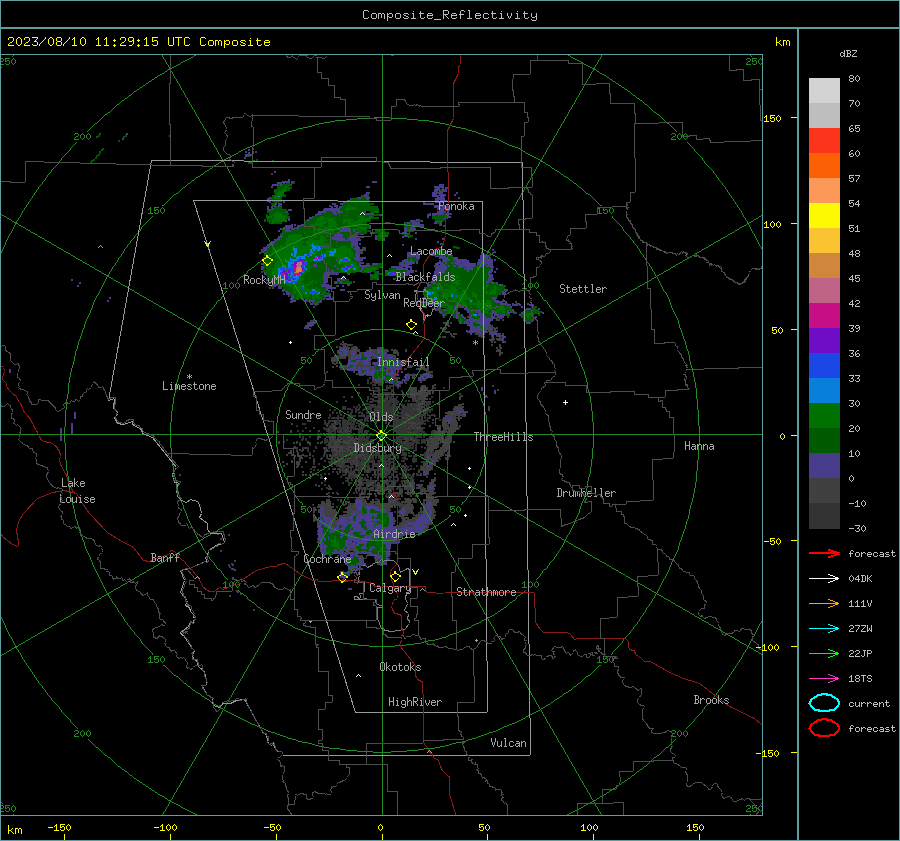900x841 pixels.
Task: Click the Calgary city label
Action: 390,588
